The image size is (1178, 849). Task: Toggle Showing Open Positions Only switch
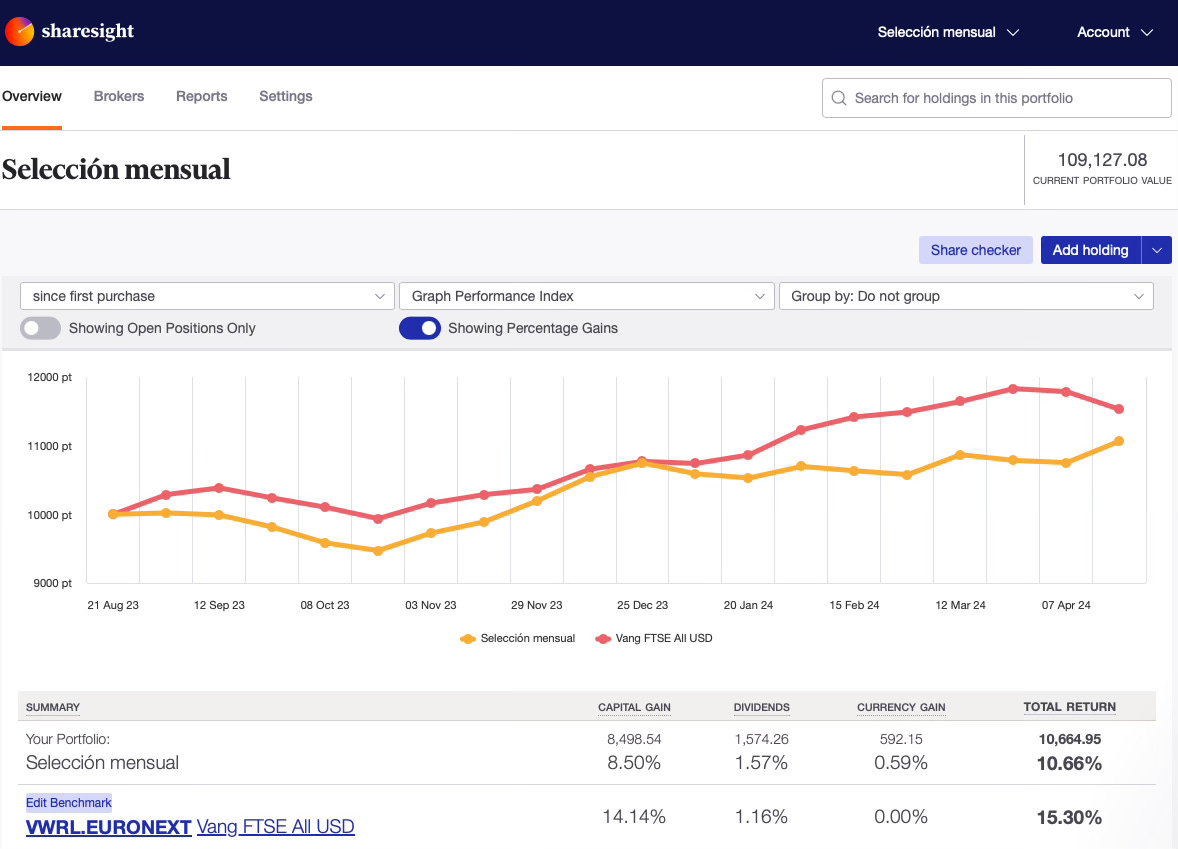[41, 328]
